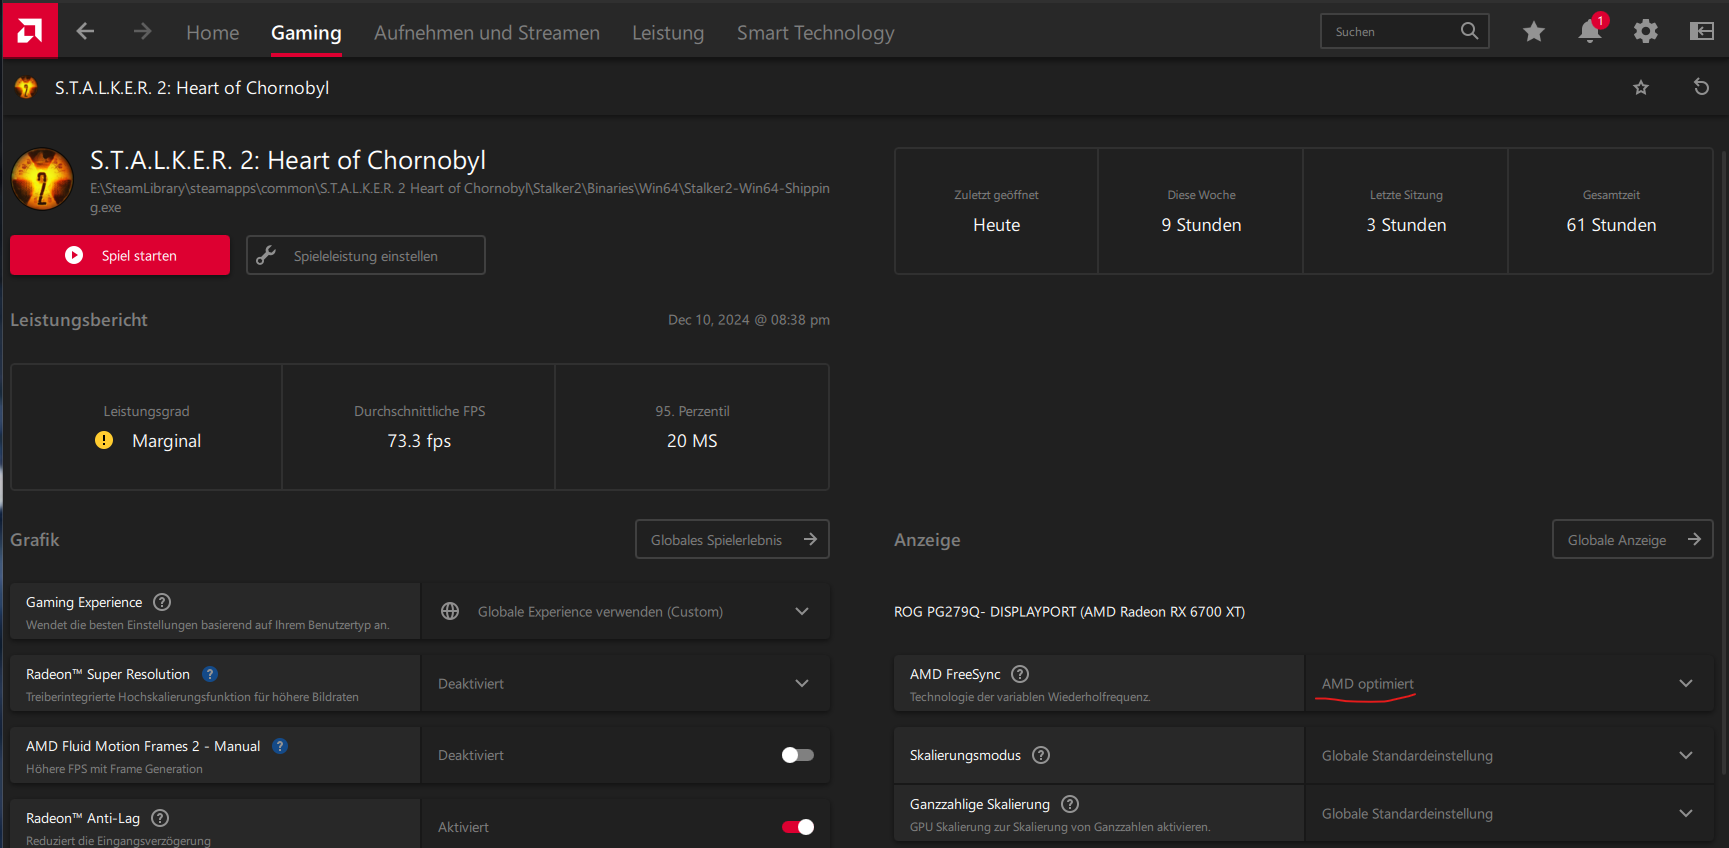This screenshot has width=1729, height=848.
Task: Click the AMD logo icon
Action: pos(30,31)
